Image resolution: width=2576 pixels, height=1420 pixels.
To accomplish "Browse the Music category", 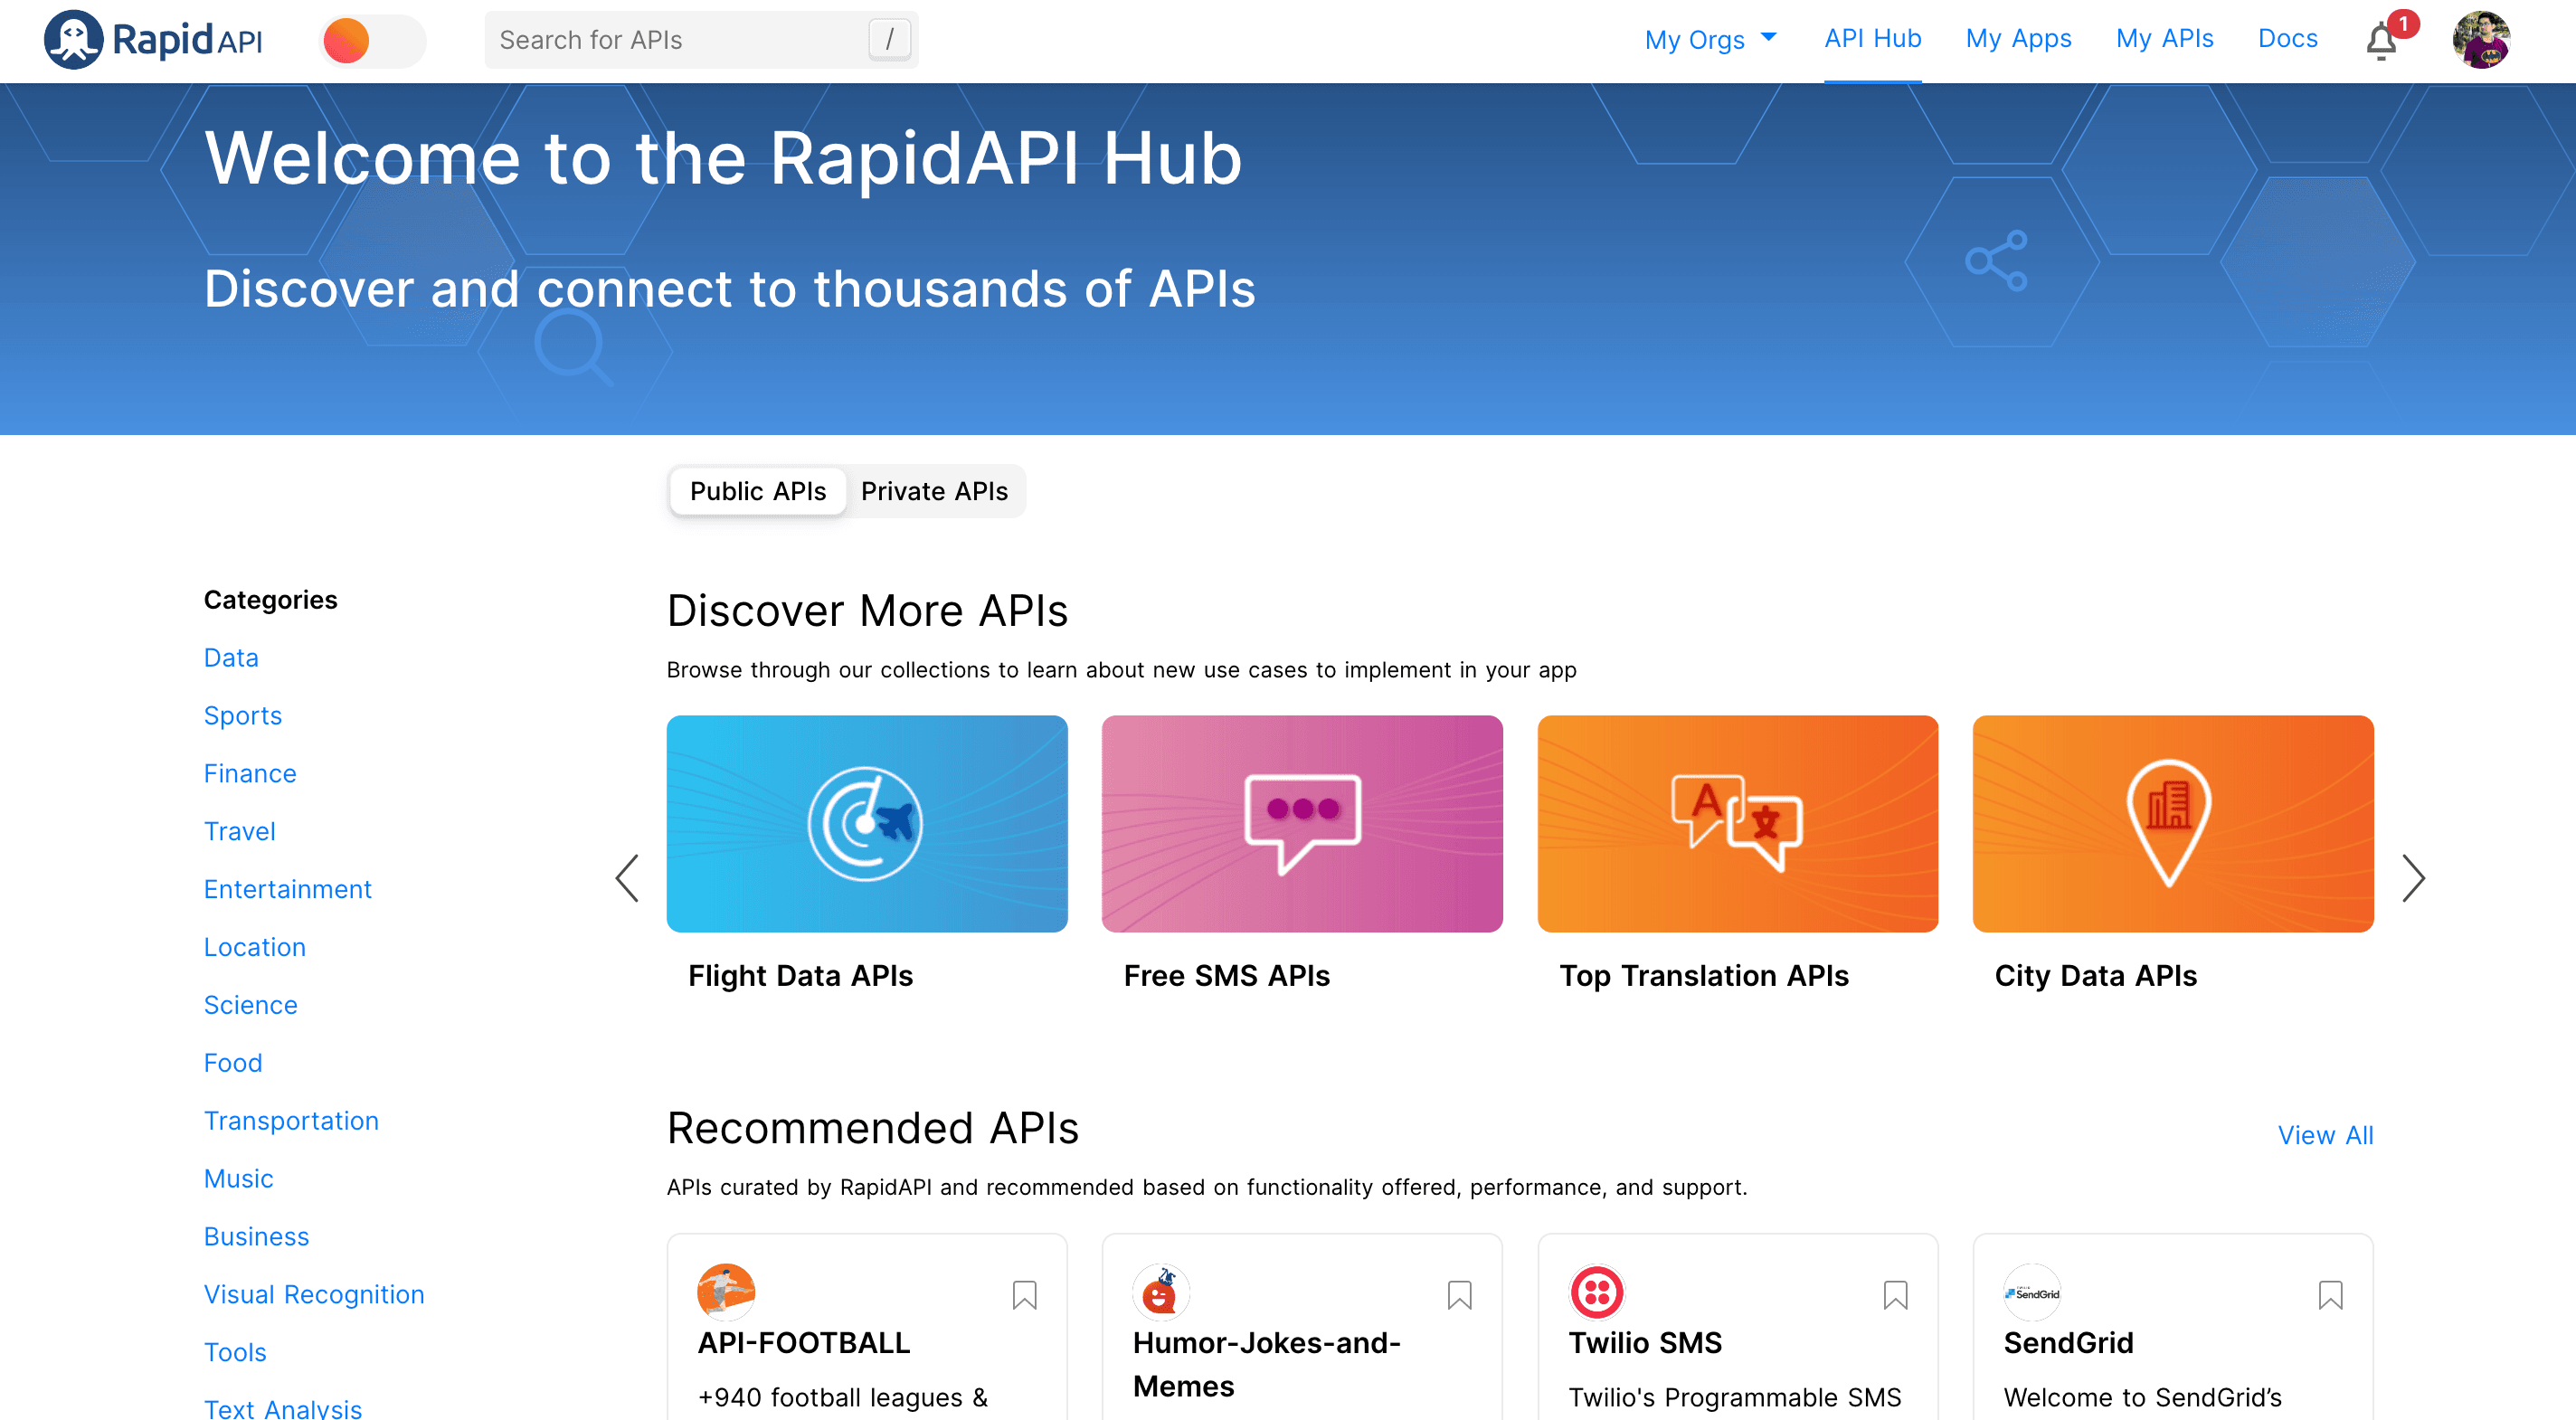I will (238, 1179).
